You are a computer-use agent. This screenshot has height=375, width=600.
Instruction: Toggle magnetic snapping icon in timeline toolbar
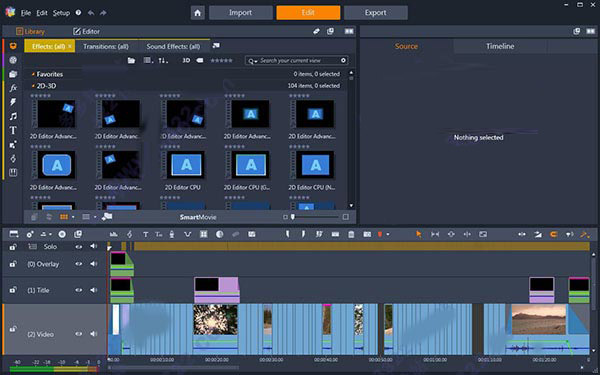click(x=553, y=234)
